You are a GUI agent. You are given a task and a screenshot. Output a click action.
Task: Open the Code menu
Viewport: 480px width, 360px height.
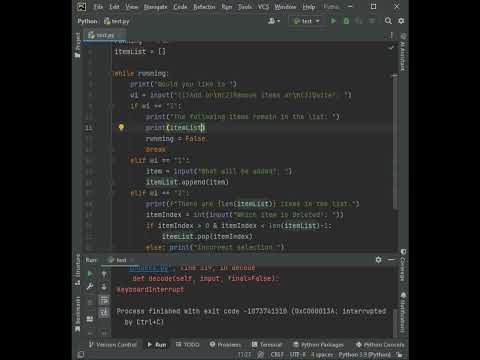click(x=180, y=7)
